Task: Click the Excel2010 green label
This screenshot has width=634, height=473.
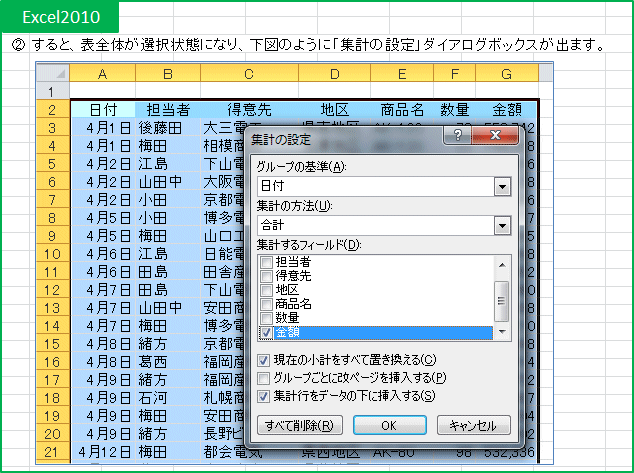Action: coord(60,17)
